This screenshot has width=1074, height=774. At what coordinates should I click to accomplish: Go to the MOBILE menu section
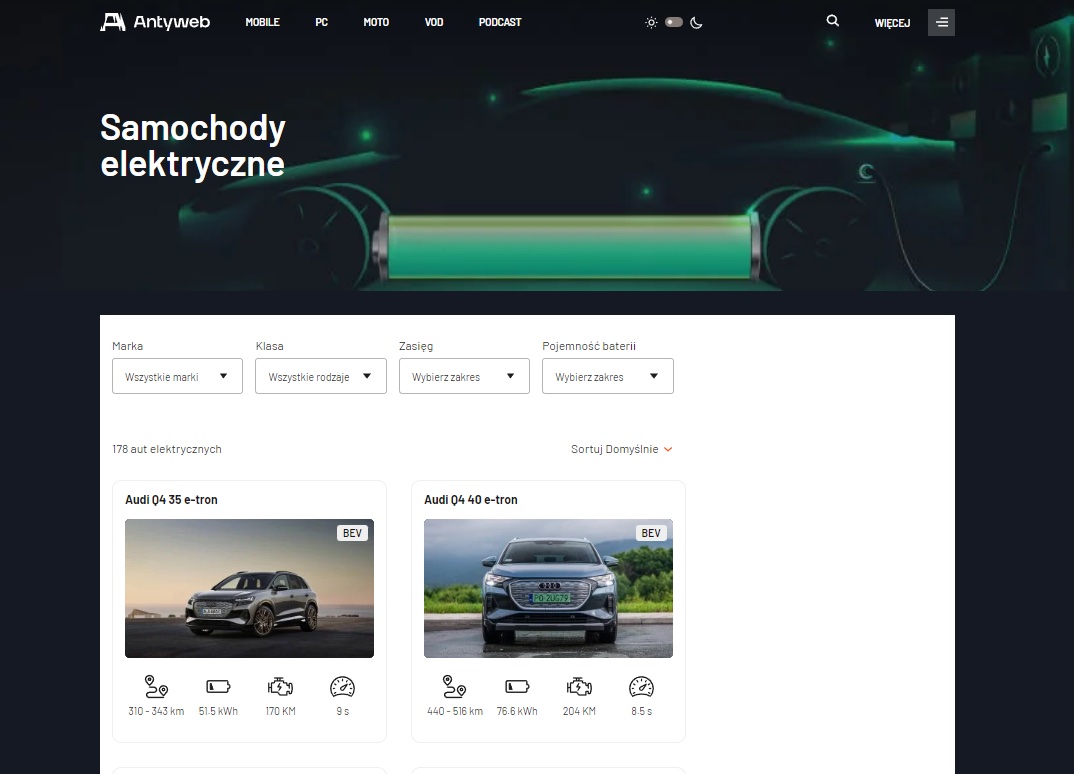pyautogui.click(x=262, y=22)
